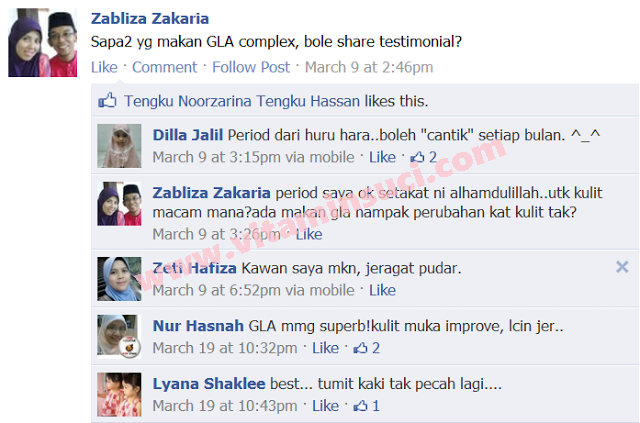Open Dilla Jalil's avatar thumbnail
Screen dimensions: 640x423
click(x=119, y=146)
